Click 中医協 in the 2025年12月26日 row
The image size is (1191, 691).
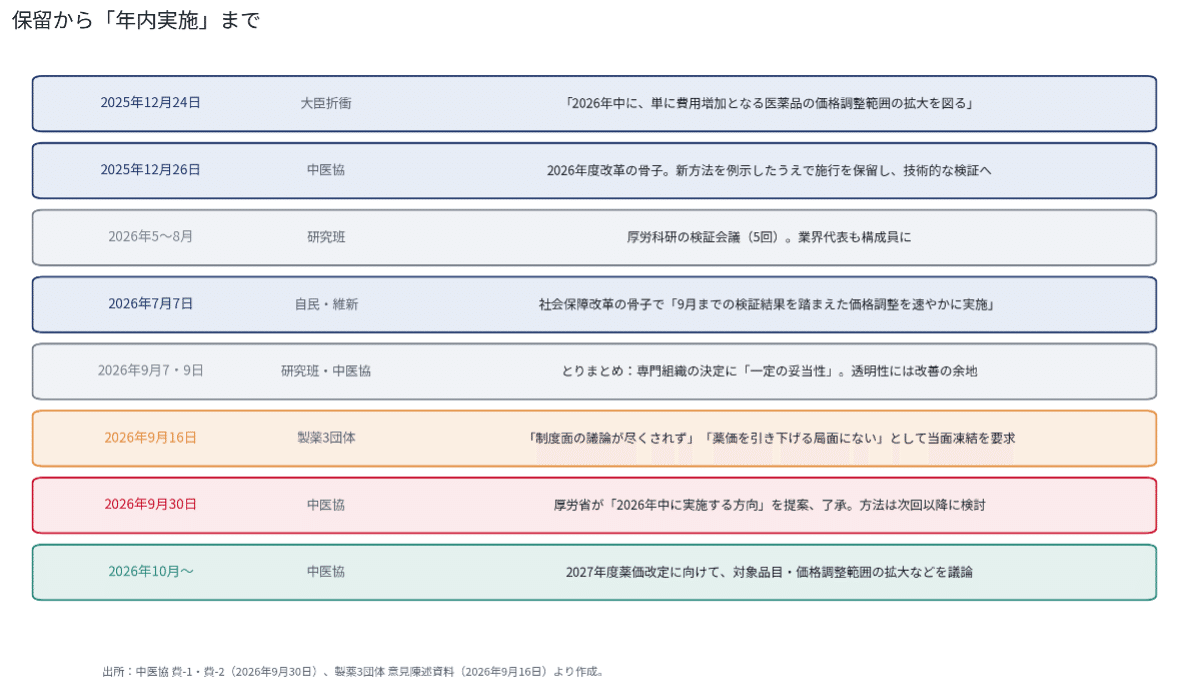326,170
